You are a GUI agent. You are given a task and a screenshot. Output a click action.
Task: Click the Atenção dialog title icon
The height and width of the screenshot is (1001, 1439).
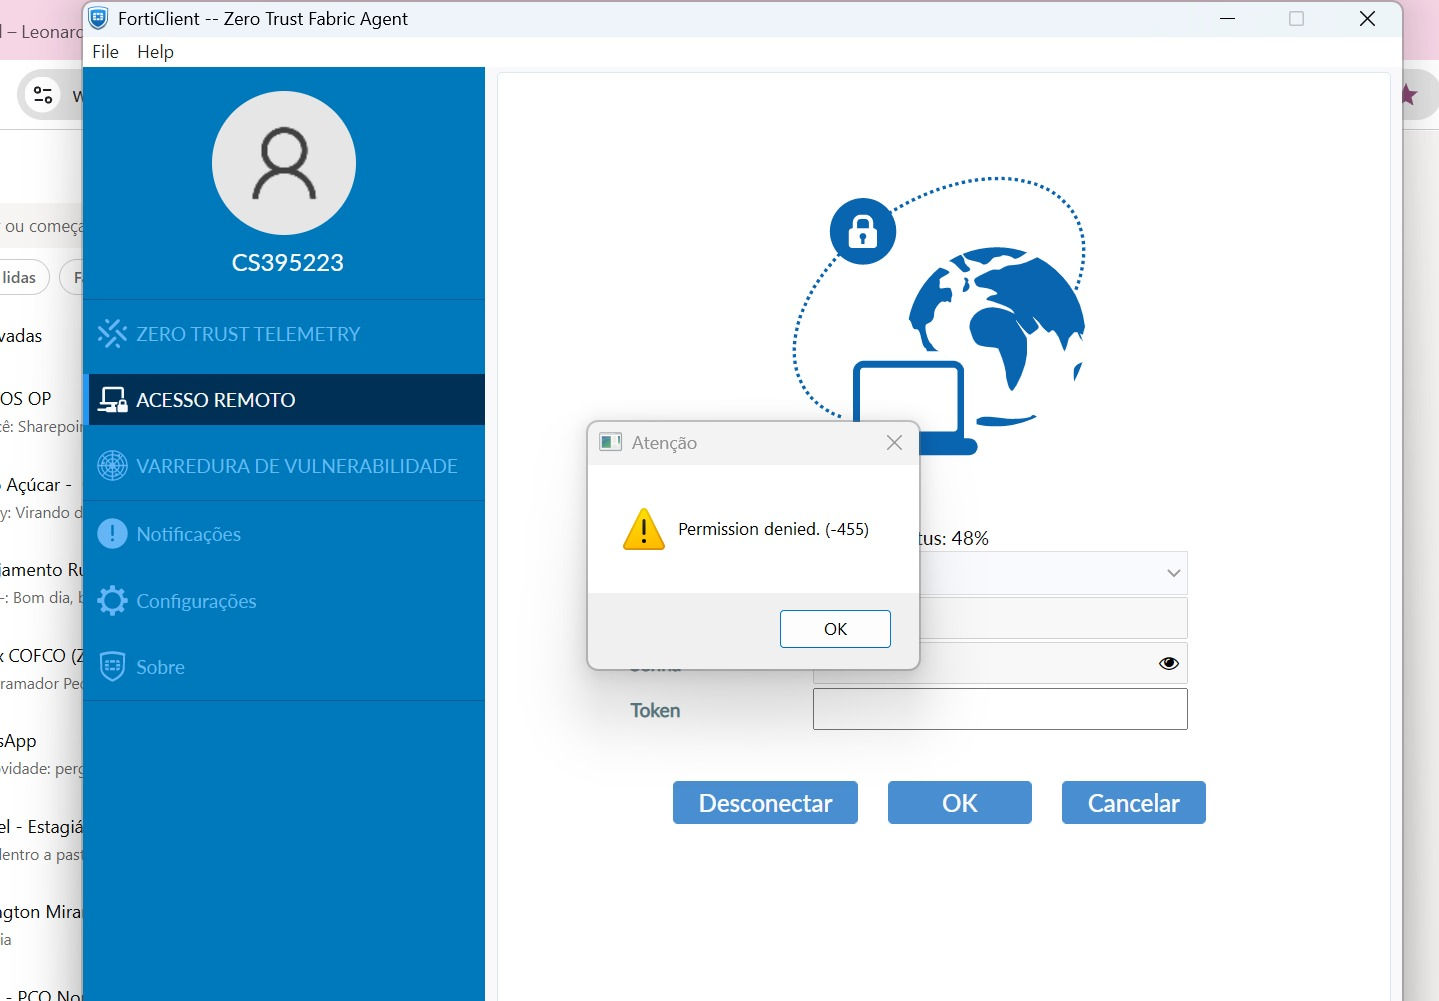coord(610,442)
